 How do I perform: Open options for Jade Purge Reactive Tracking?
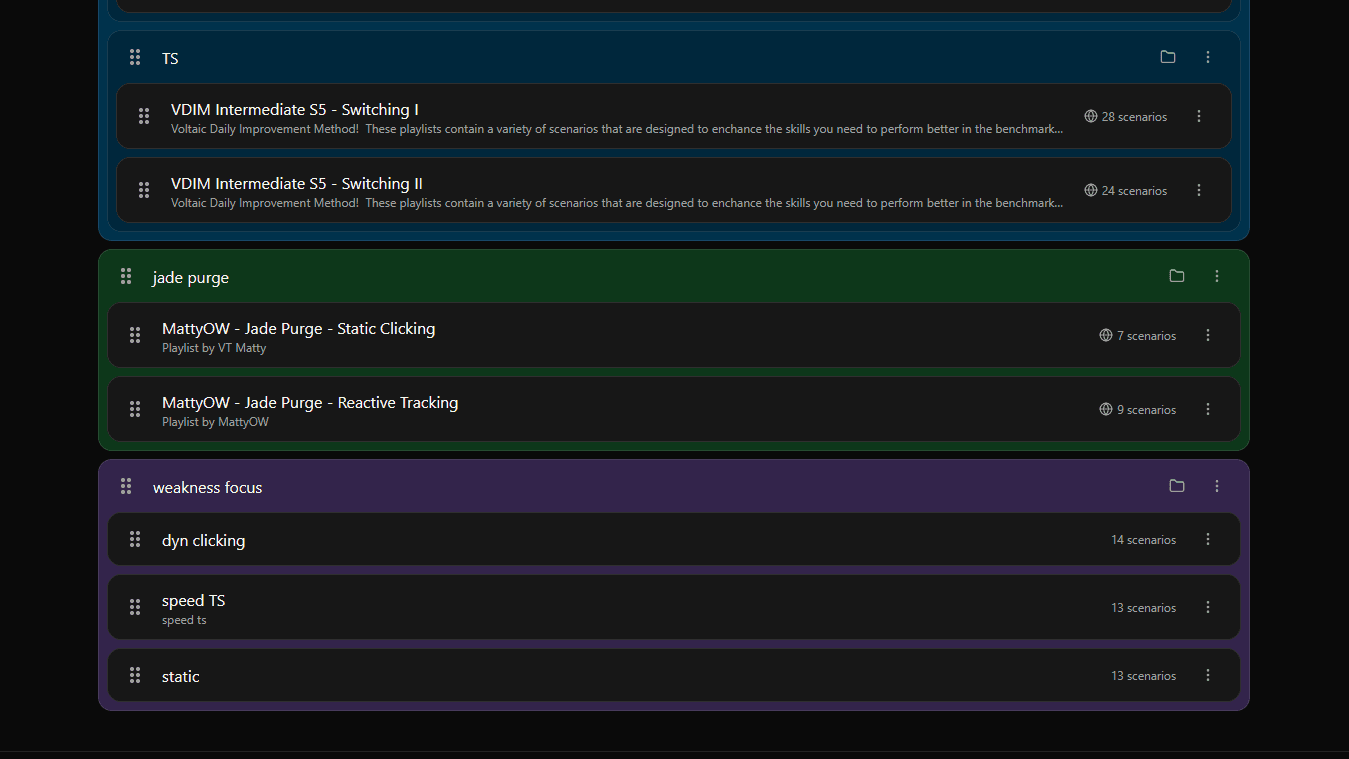[x=1208, y=409]
